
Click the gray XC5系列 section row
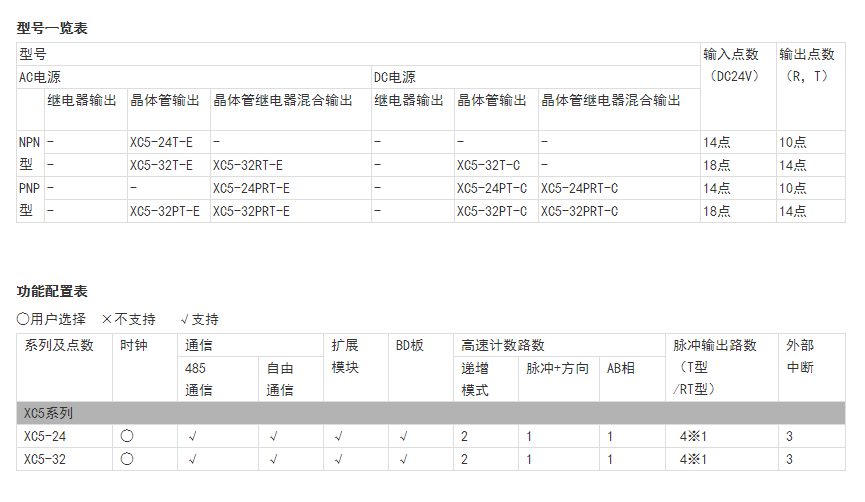point(431,413)
